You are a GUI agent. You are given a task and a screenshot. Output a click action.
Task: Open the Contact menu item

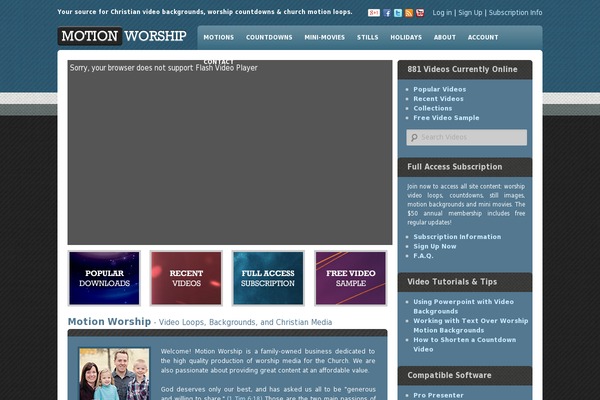point(218,62)
